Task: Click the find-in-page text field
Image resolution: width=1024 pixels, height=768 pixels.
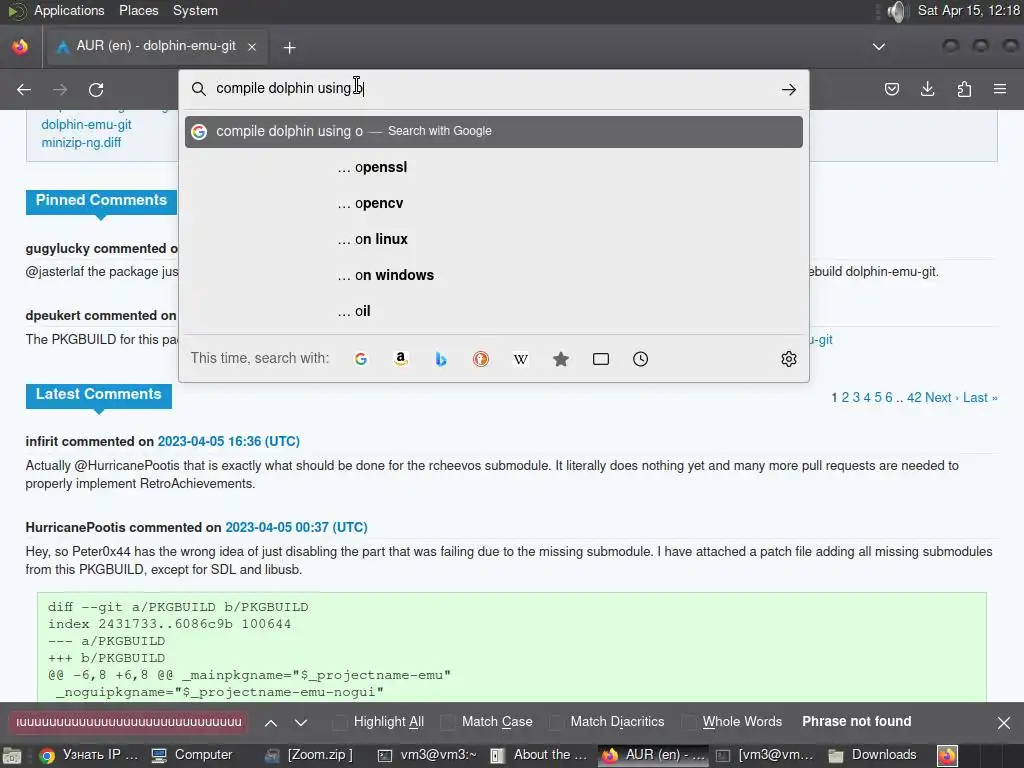Action: point(129,722)
